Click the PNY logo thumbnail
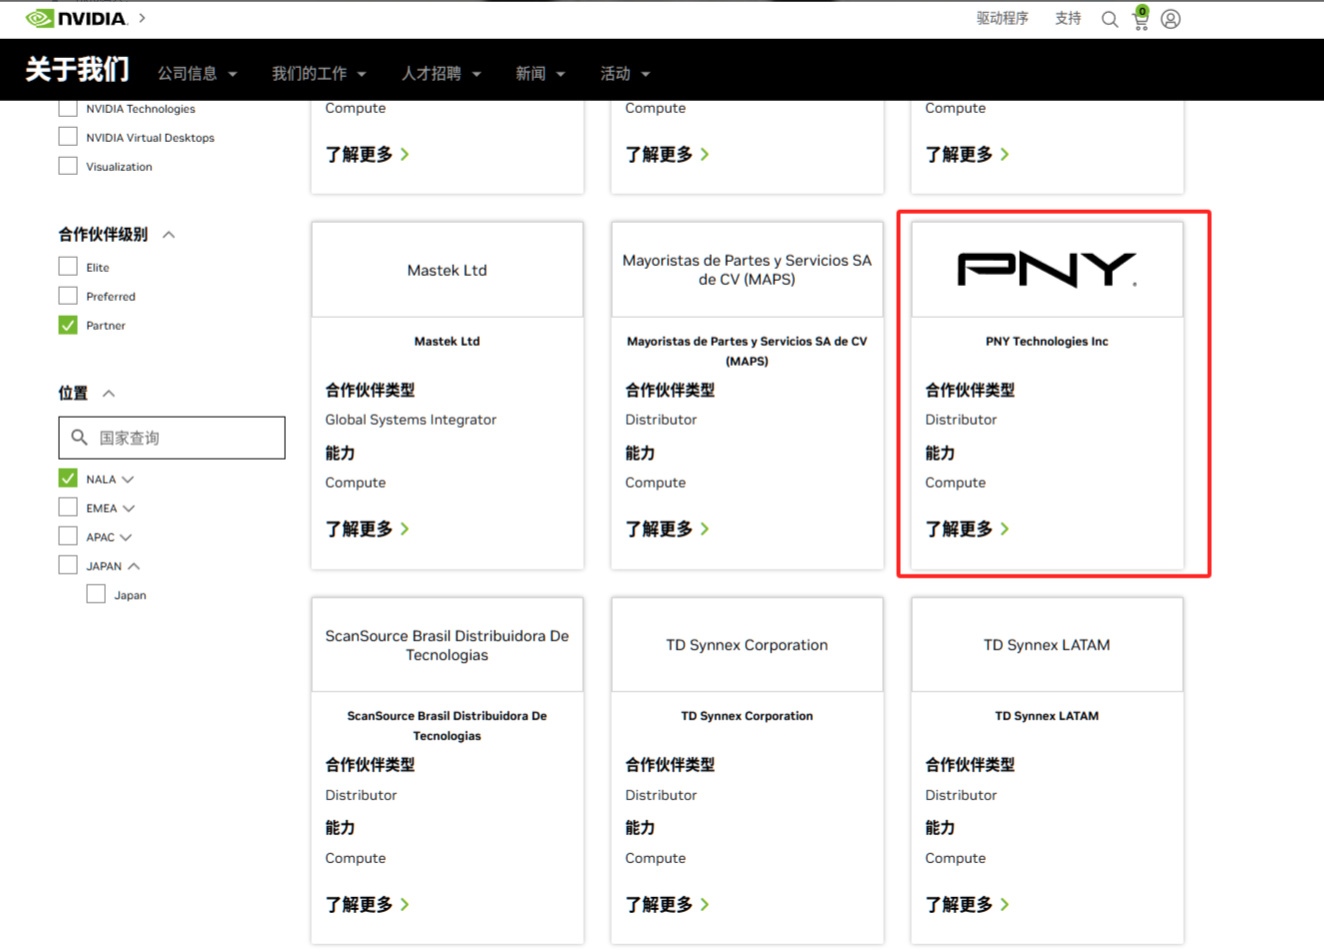This screenshot has width=1324, height=951. [1047, 269]
